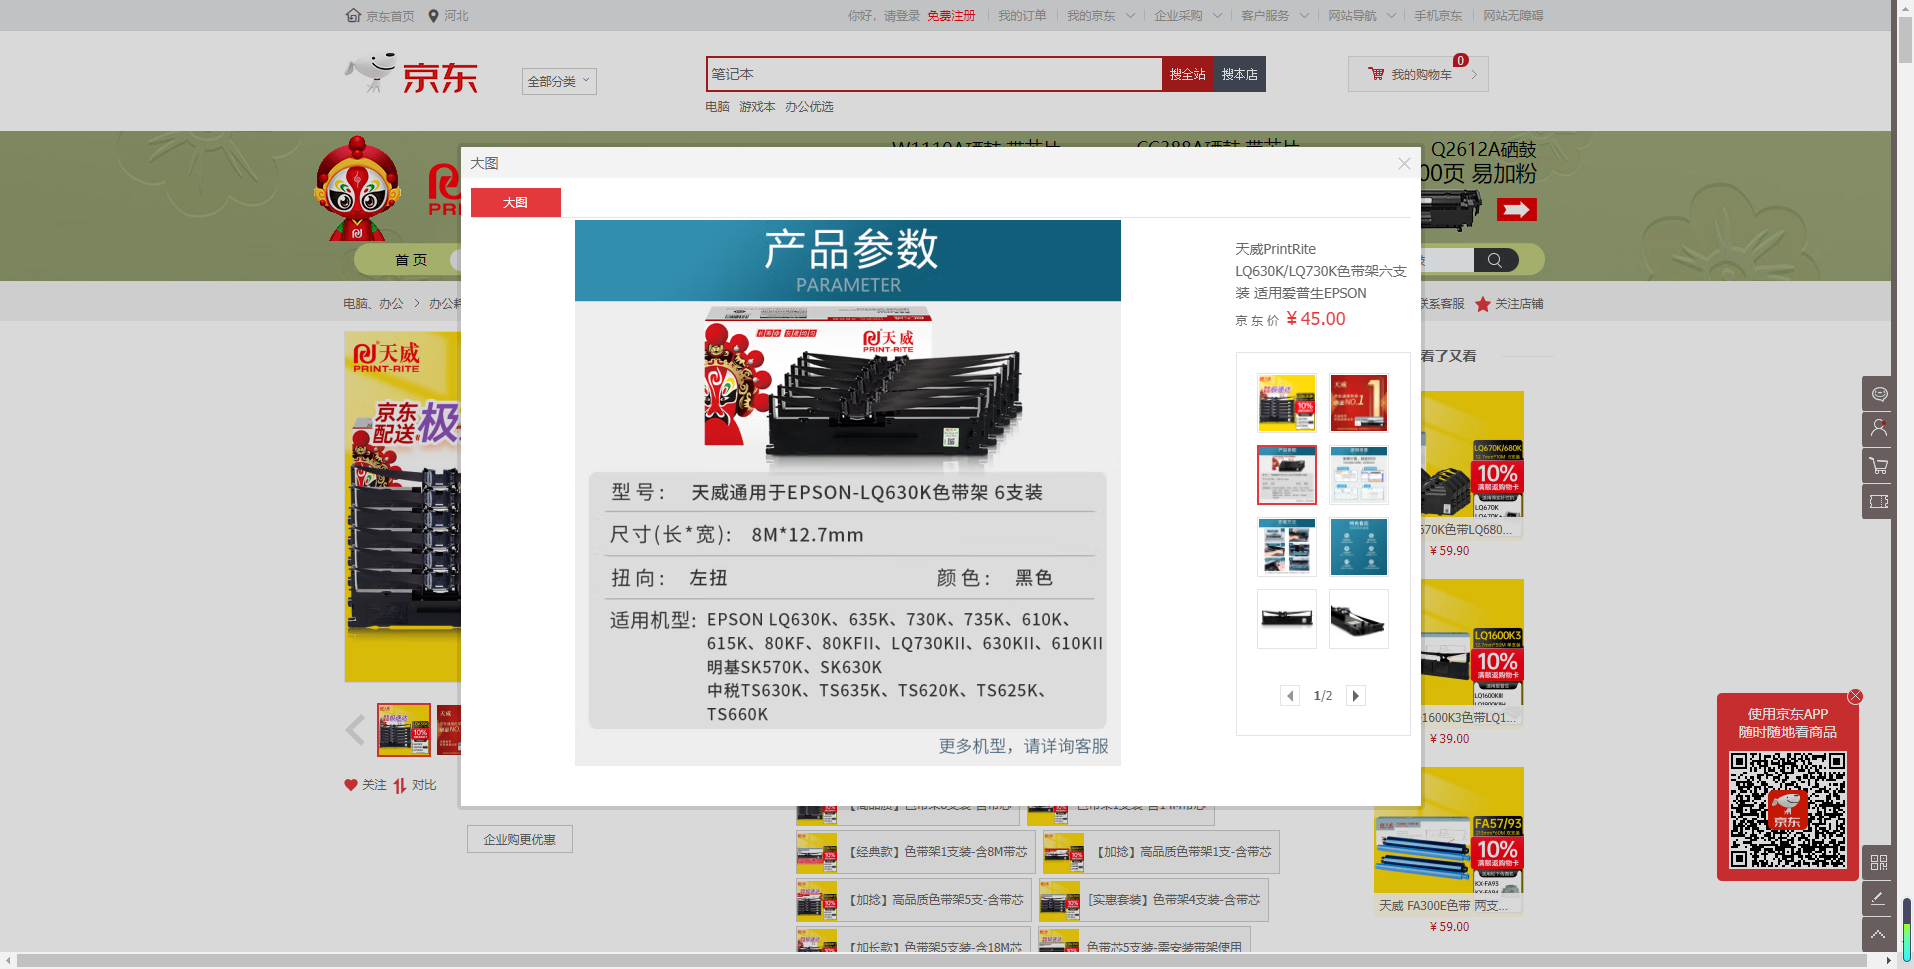Open 网站无障碍 link

pyautogui.click(x=1513, y=16)
